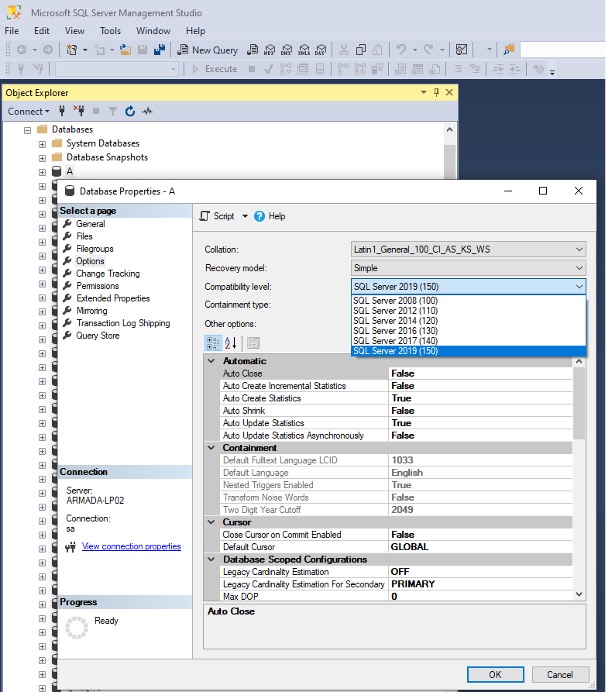Screen dimensions: 606x692
Task: Open the File menu
Action: [11, 31]
